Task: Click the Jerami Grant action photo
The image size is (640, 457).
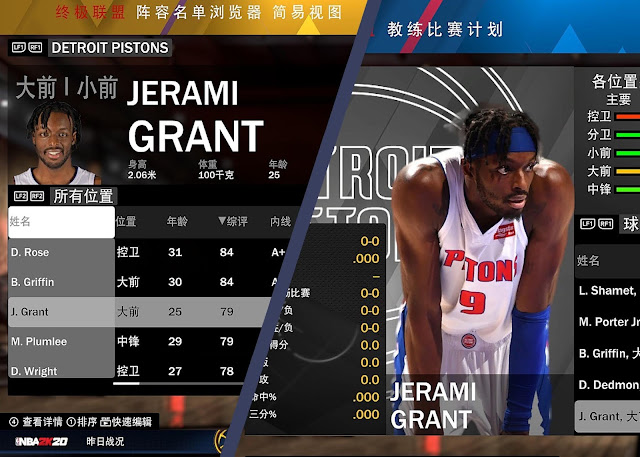Action: (482, 269)
